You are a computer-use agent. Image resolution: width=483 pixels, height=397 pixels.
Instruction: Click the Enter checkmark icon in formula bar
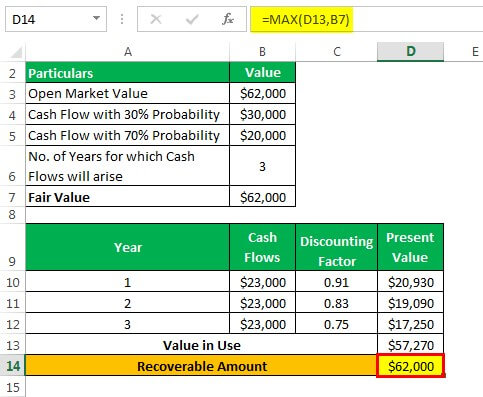pyautogui.click(x=192, y=19)
